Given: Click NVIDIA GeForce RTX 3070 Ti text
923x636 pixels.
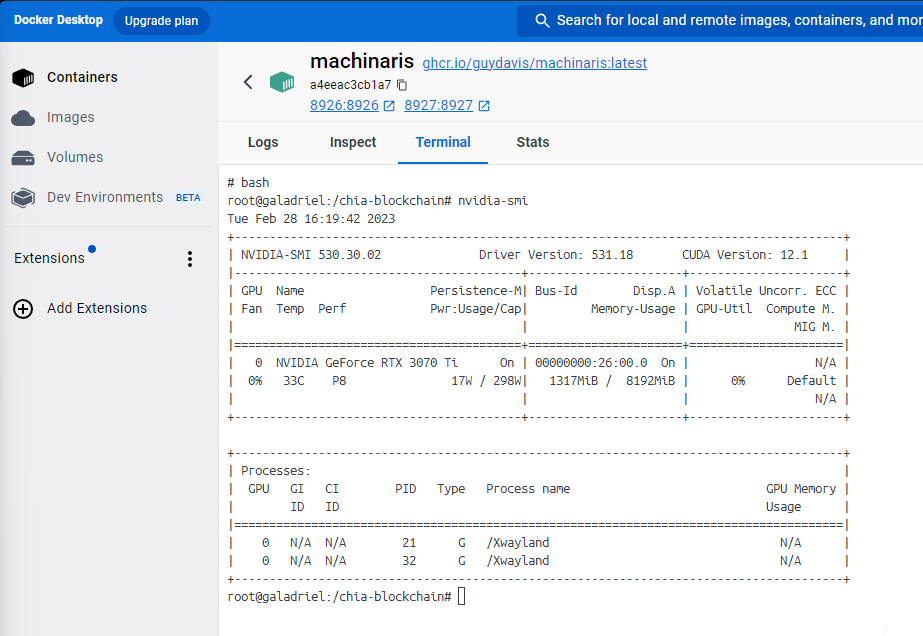Looking at the screenshot, I should click(367, 363).
